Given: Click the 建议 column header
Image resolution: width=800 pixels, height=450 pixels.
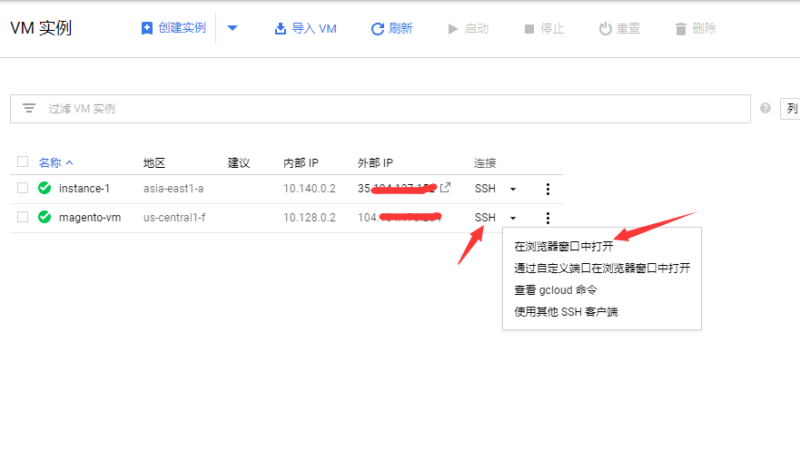Looking at the screenshot, I should 238,163.
